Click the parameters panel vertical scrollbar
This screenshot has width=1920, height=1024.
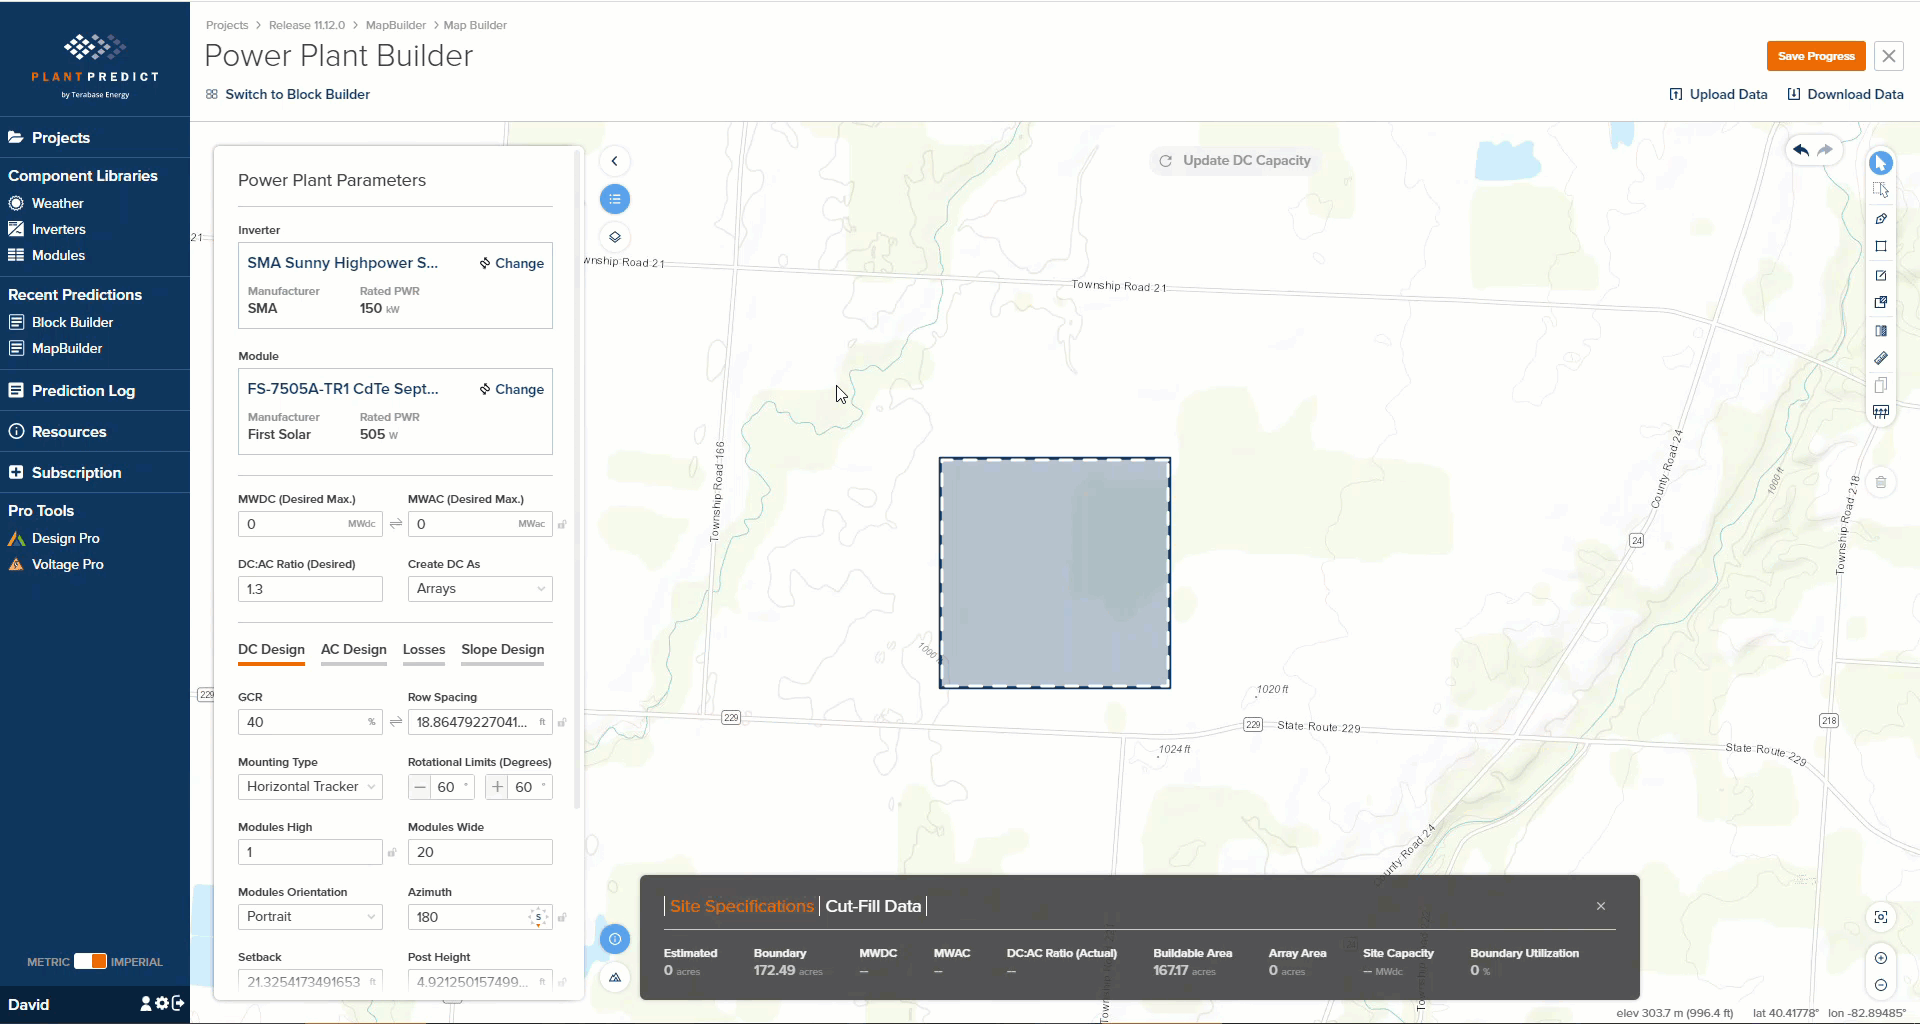pos(577,480)
